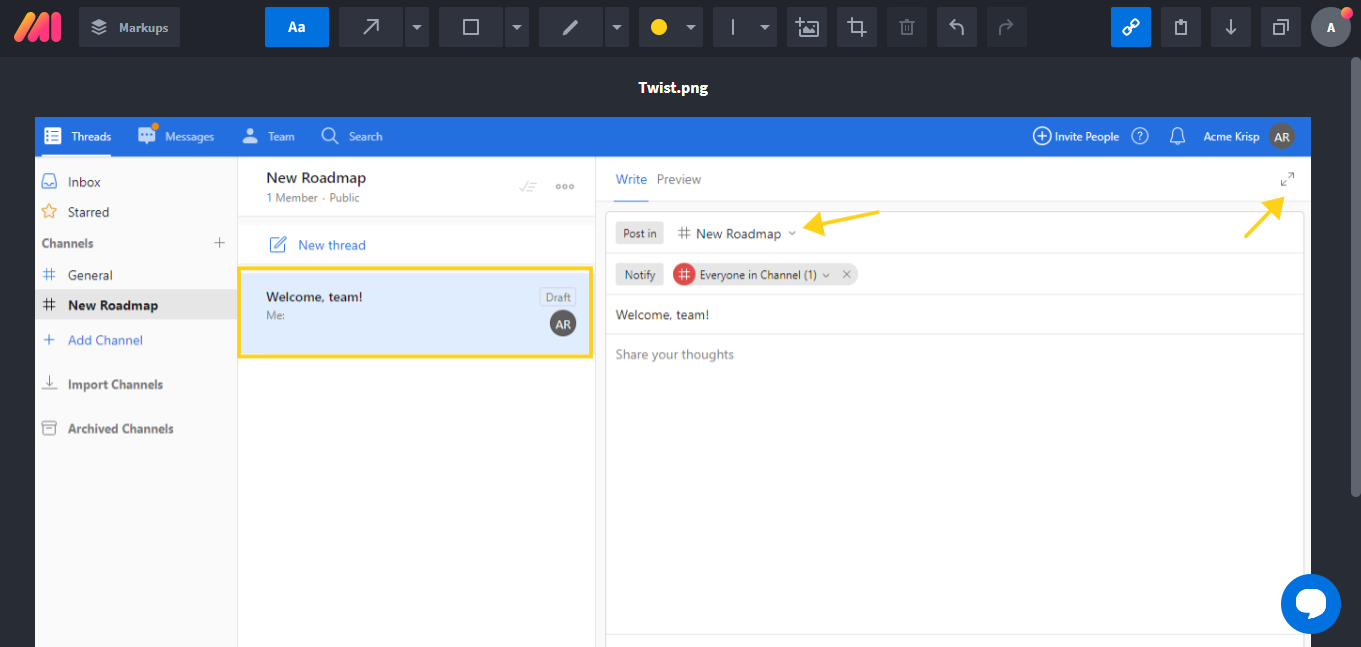This screenshot has width=1361, height=647.
Task: Expand the pen tool options dropdown
Action: click(617, 27)
